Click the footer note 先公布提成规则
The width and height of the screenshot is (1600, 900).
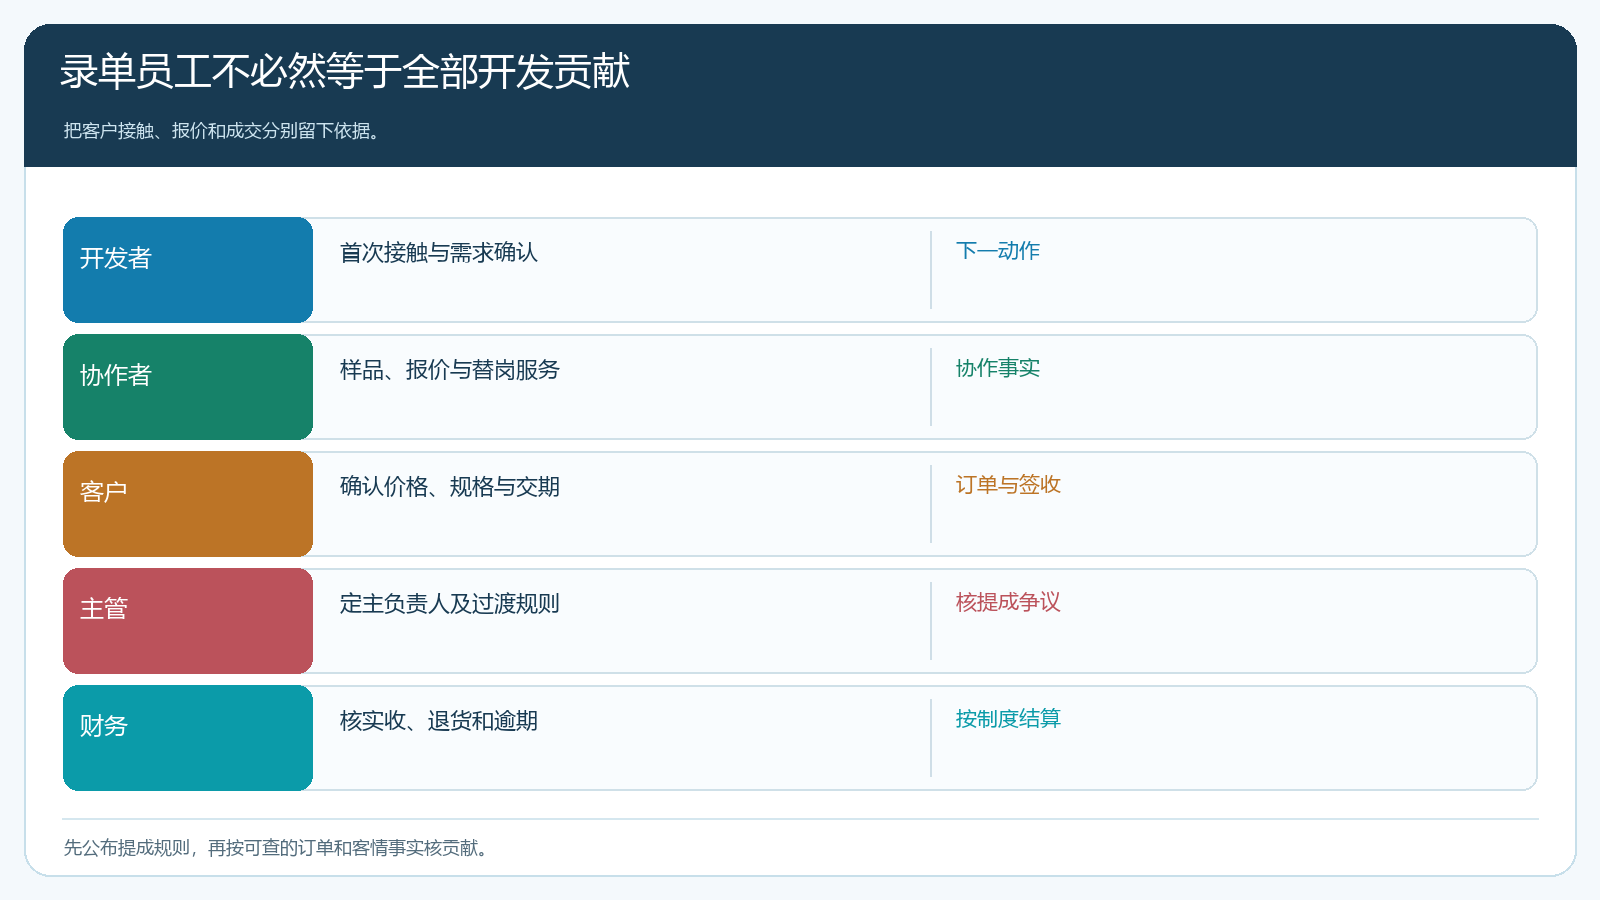(x=127, y=848)
